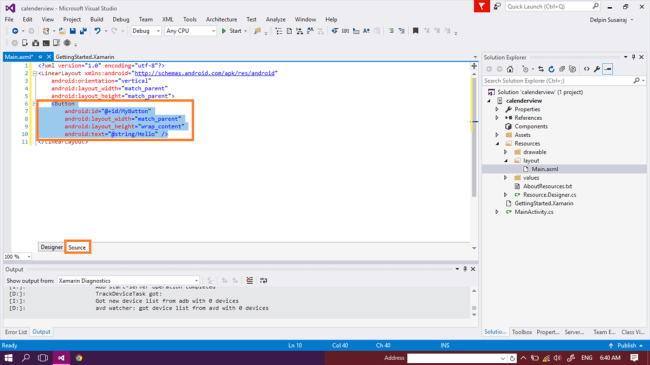
Task: Expand the Properties node in Solution Explorer
Action: click(x=497, y=110)
